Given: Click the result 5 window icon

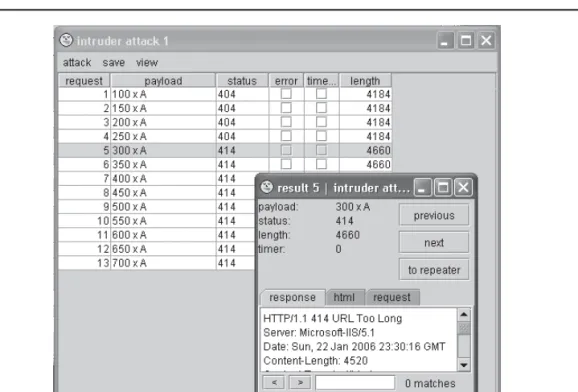Looking at the screenshot, I should (x=267, y=187).
